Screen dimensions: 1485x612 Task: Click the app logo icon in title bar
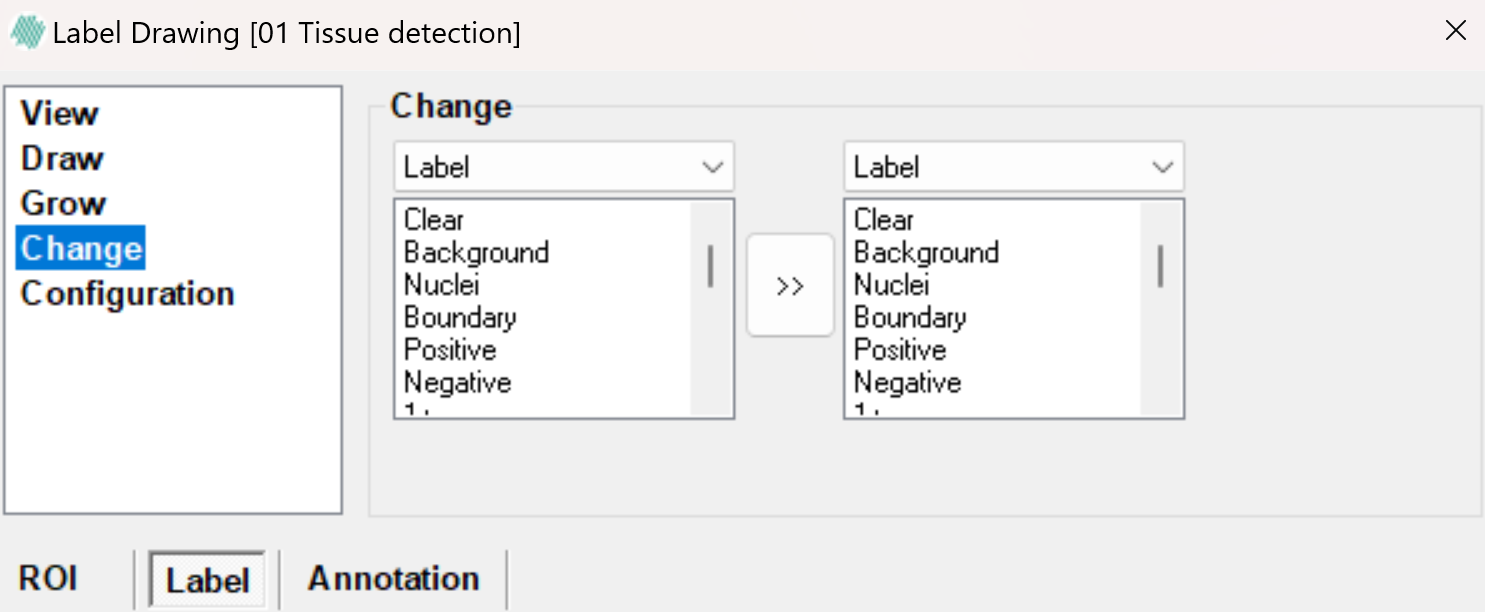pyautogui.click(x=28, y=32)
